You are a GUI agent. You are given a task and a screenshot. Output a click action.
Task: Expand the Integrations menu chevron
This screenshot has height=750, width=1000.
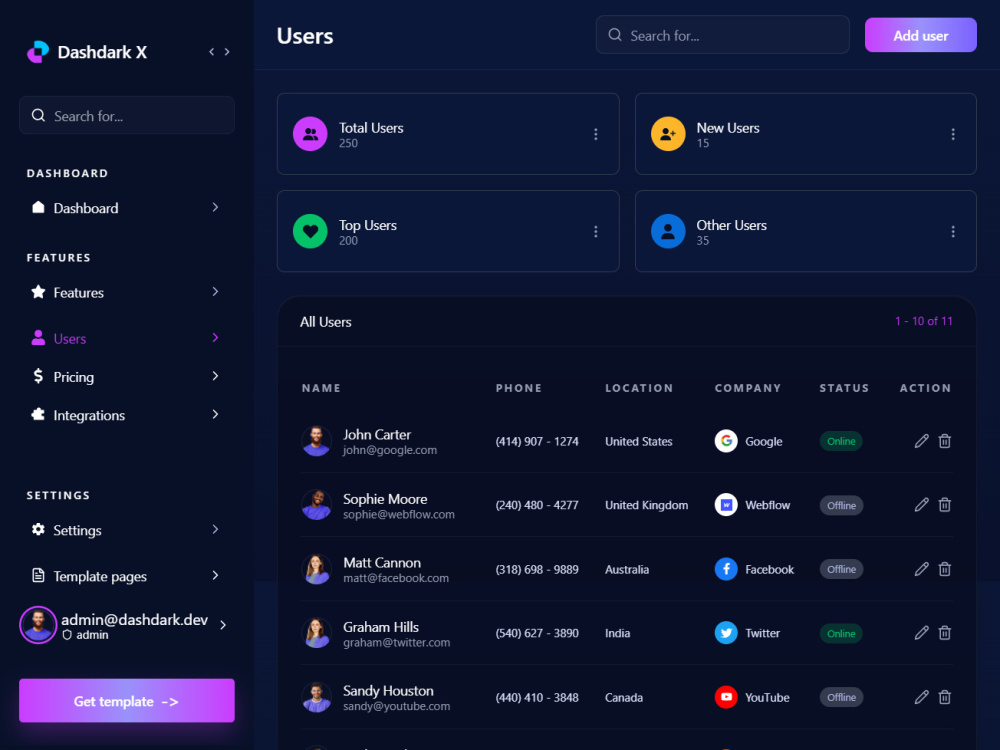click(x=215, y=414)
